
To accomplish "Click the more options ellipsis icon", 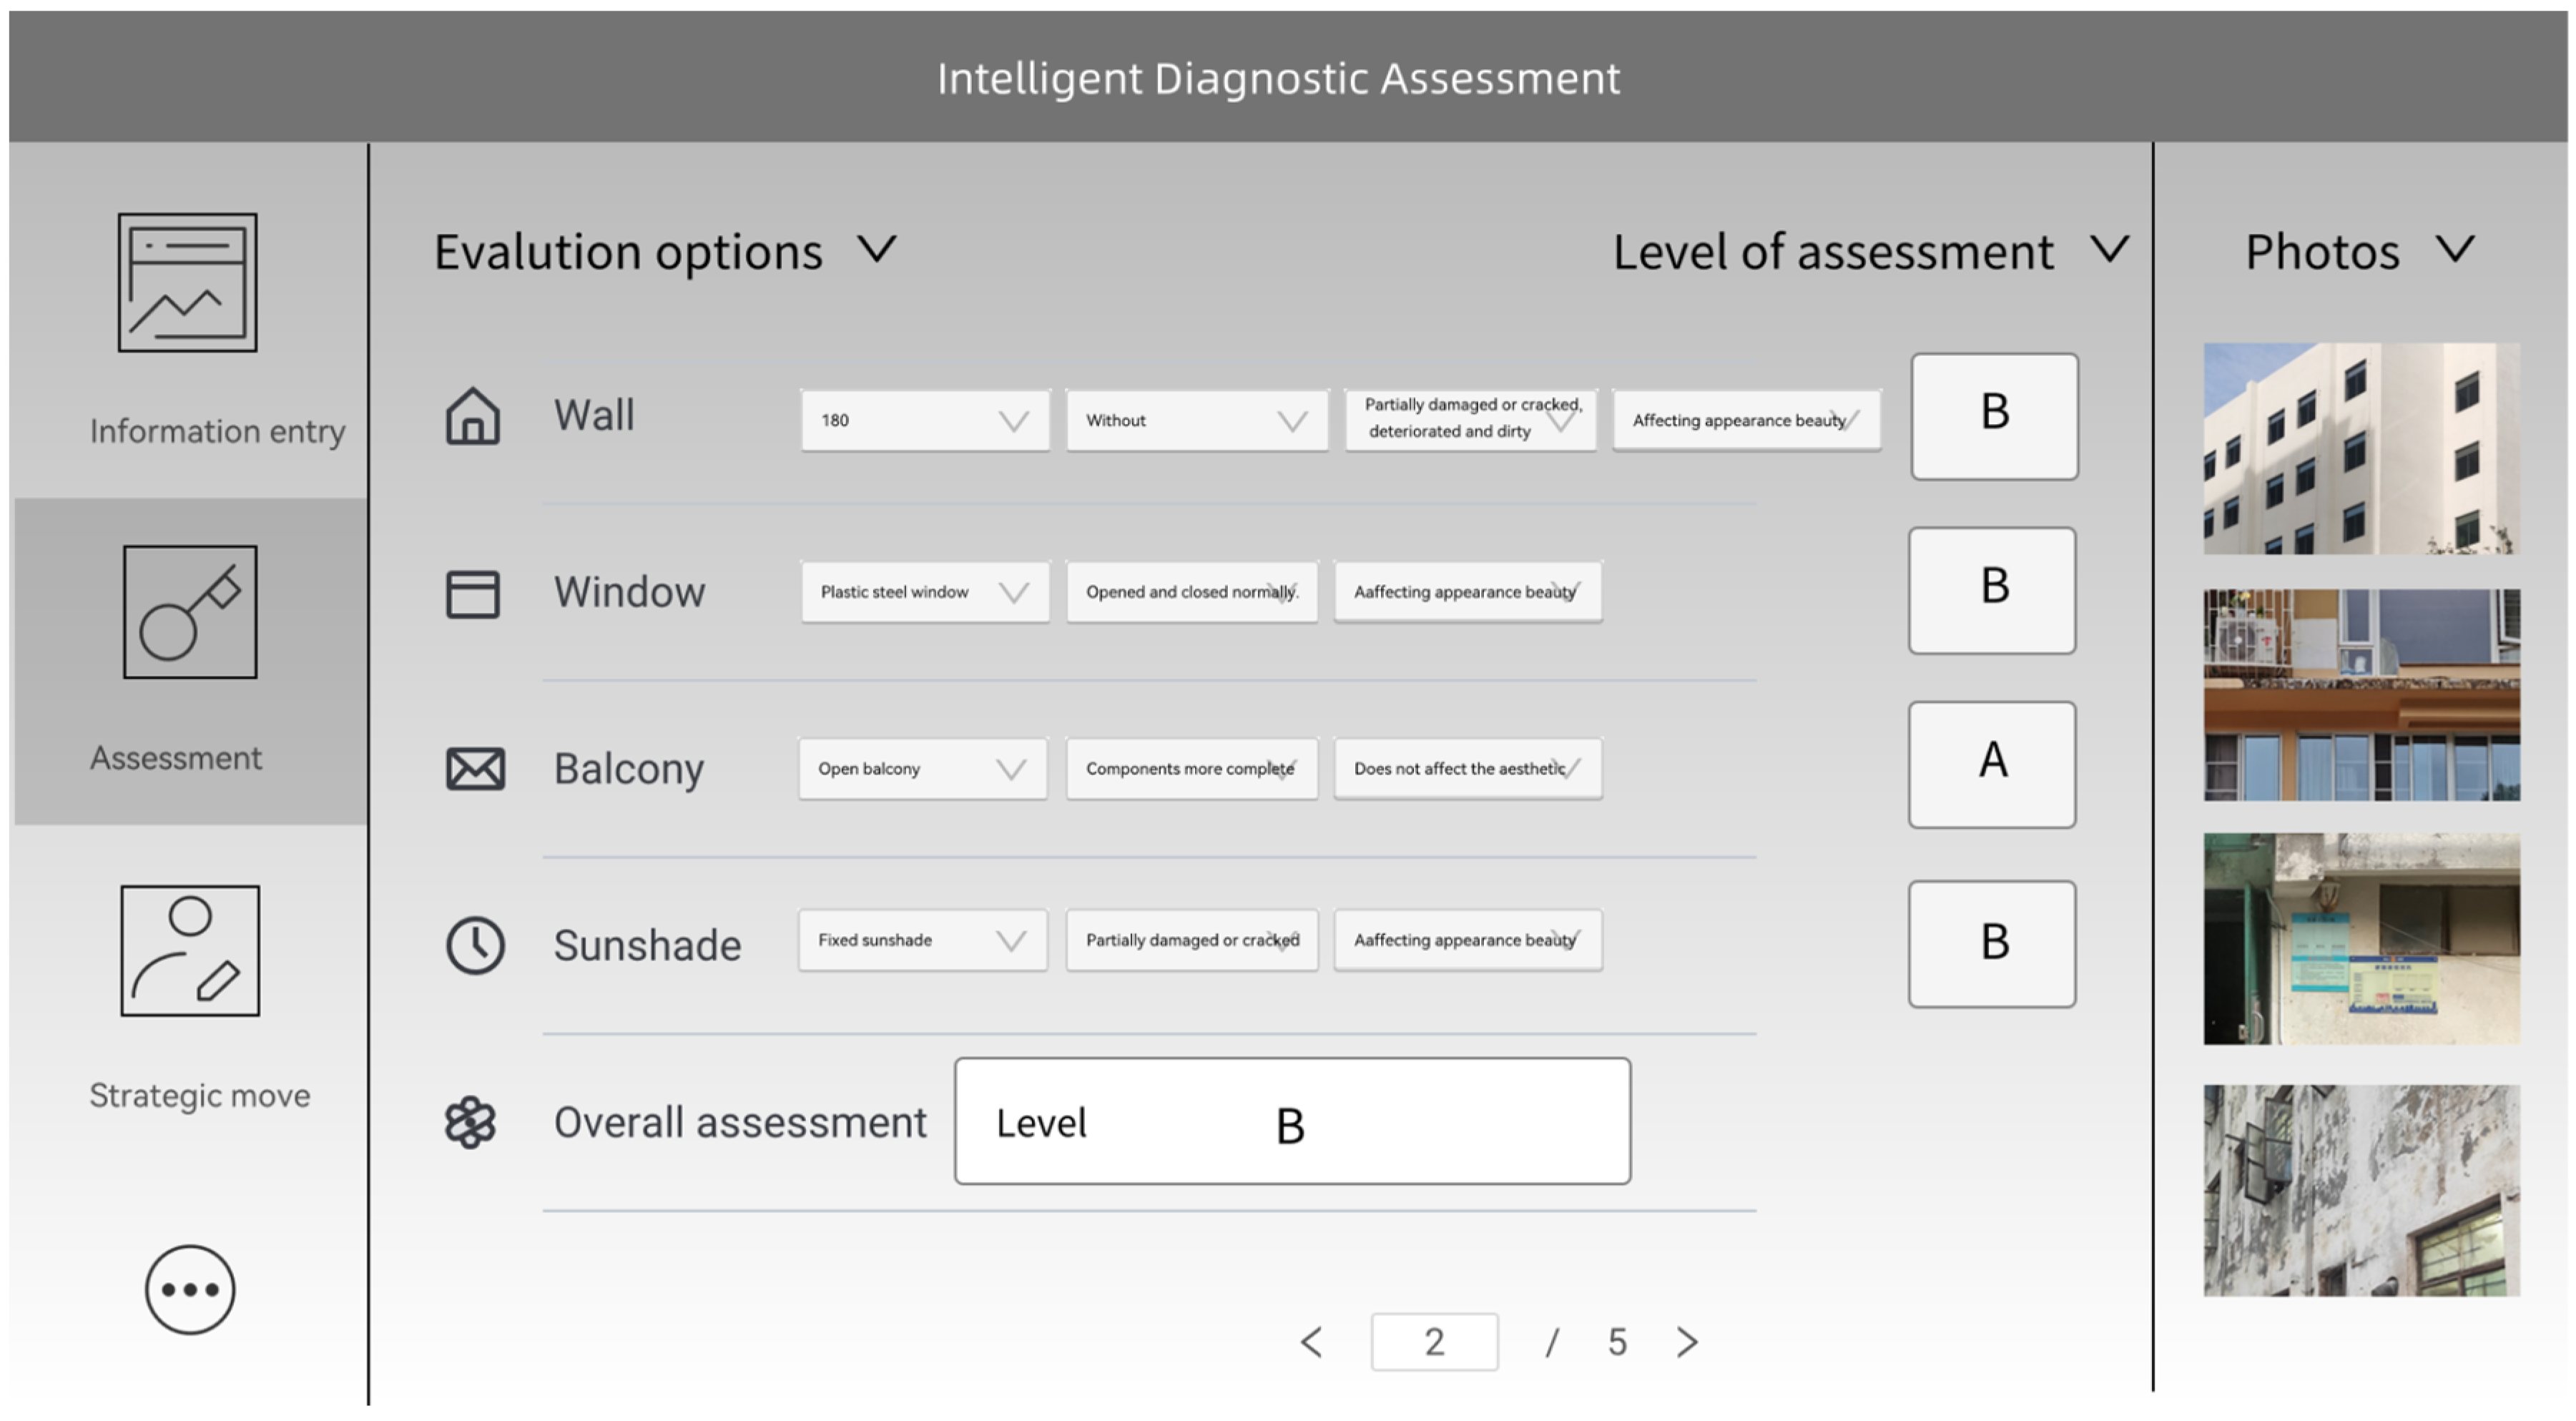I will point(190,1289).
